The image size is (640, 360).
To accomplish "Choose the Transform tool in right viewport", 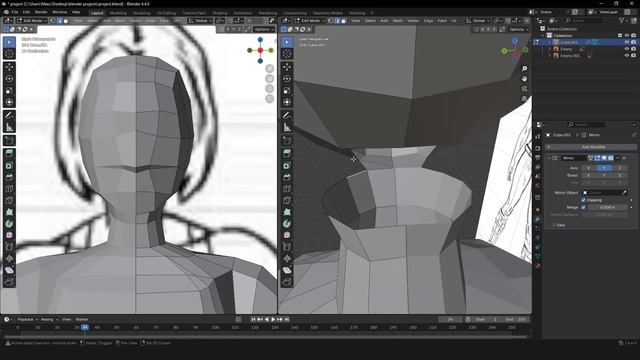I will point(287,102).
